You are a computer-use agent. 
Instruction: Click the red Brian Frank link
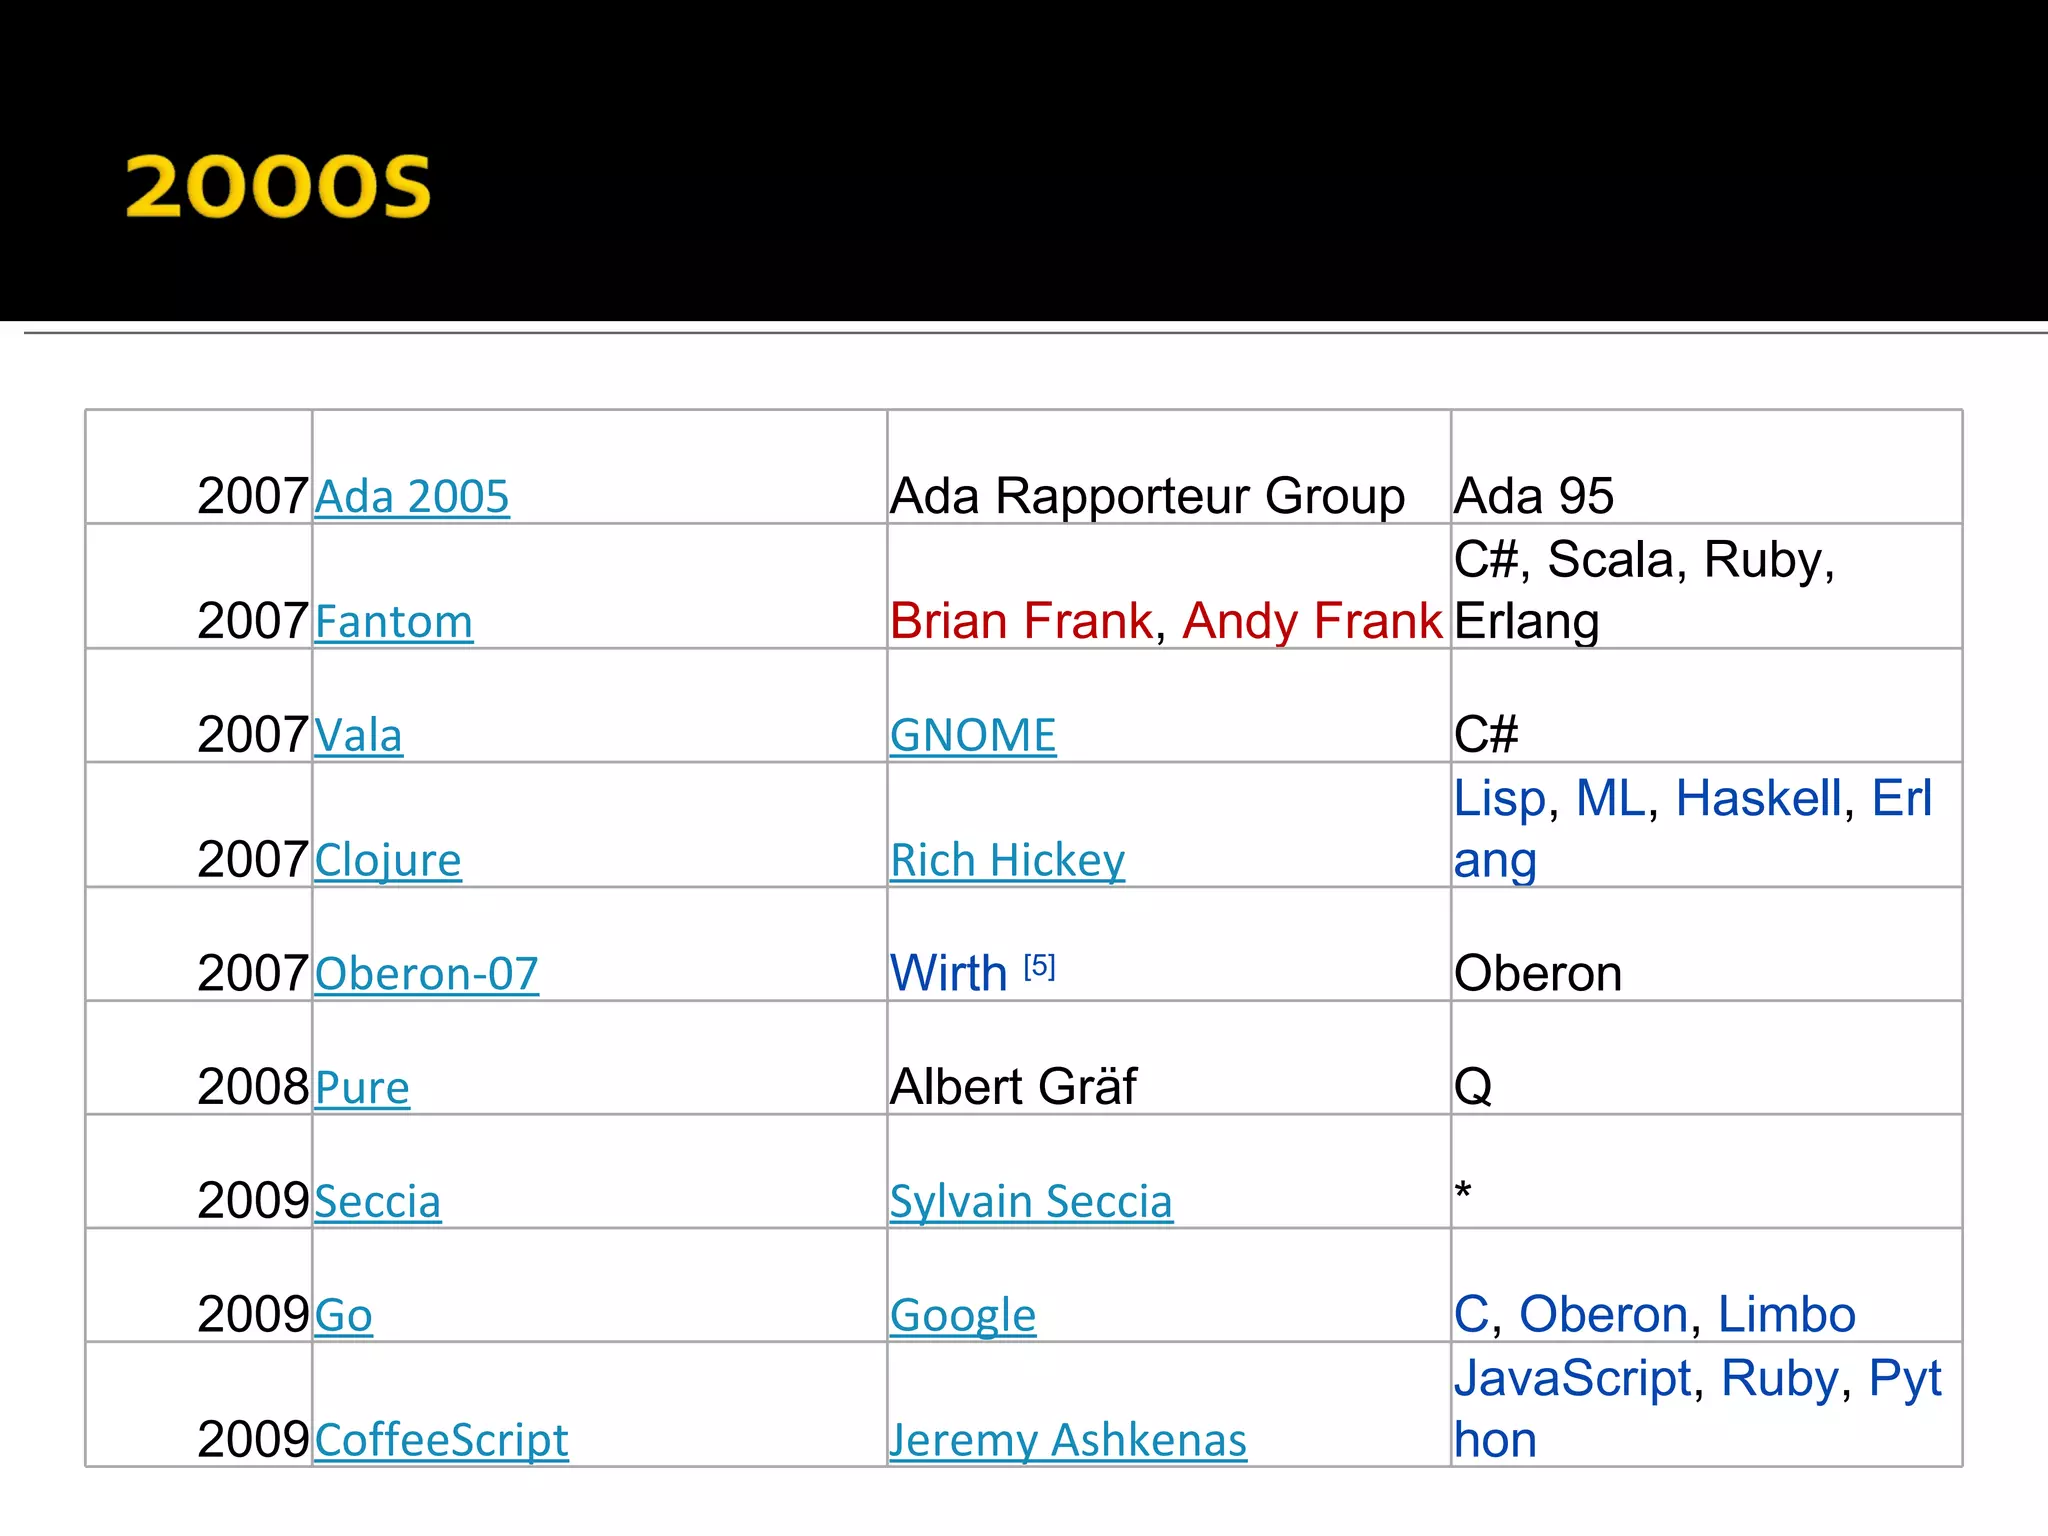pyautogui.click(x=1021, y=621)
